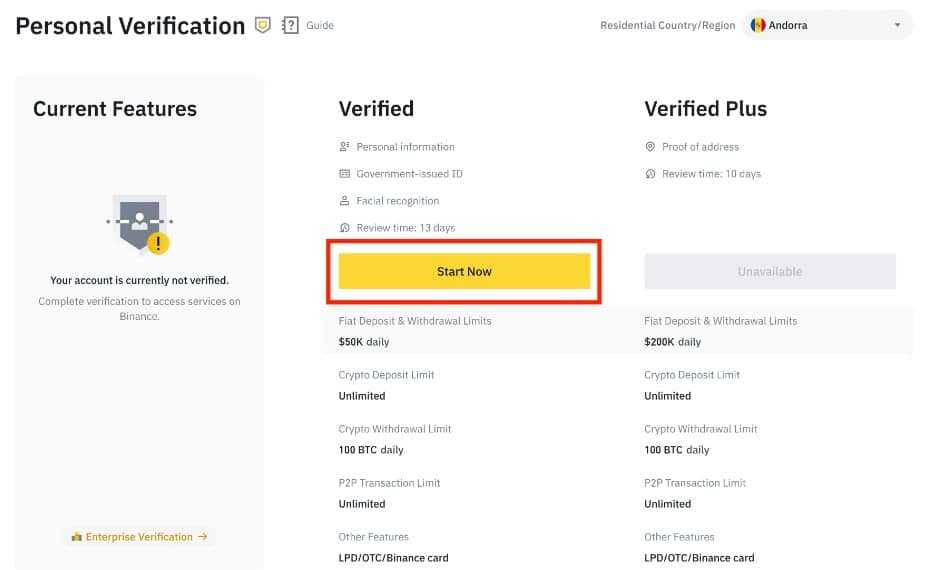
Task: Click the Proof of address pin icon
Action: pyautogui.click(x=651, y=147)
